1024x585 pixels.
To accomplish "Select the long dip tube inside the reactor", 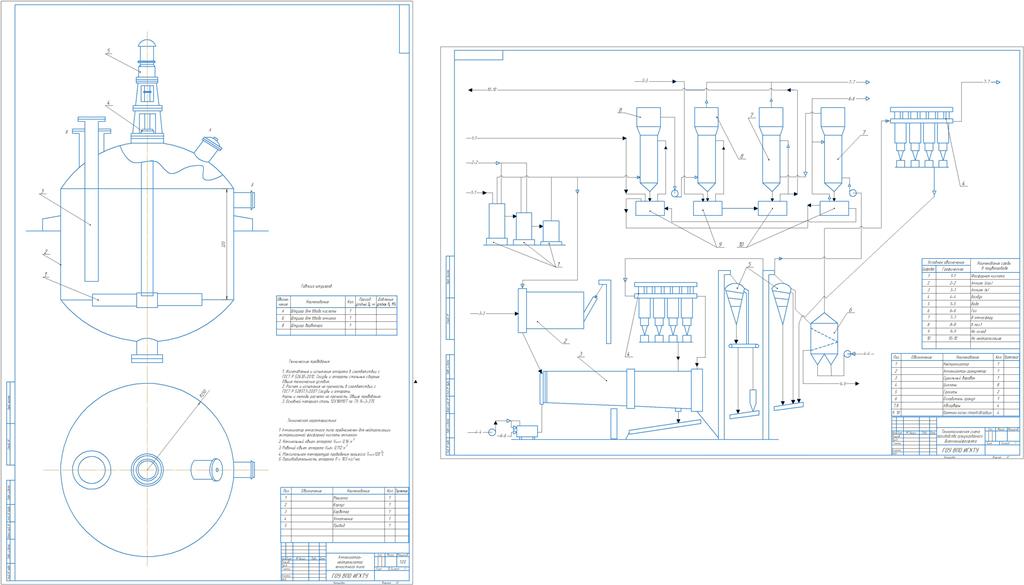I will [91, 200].
